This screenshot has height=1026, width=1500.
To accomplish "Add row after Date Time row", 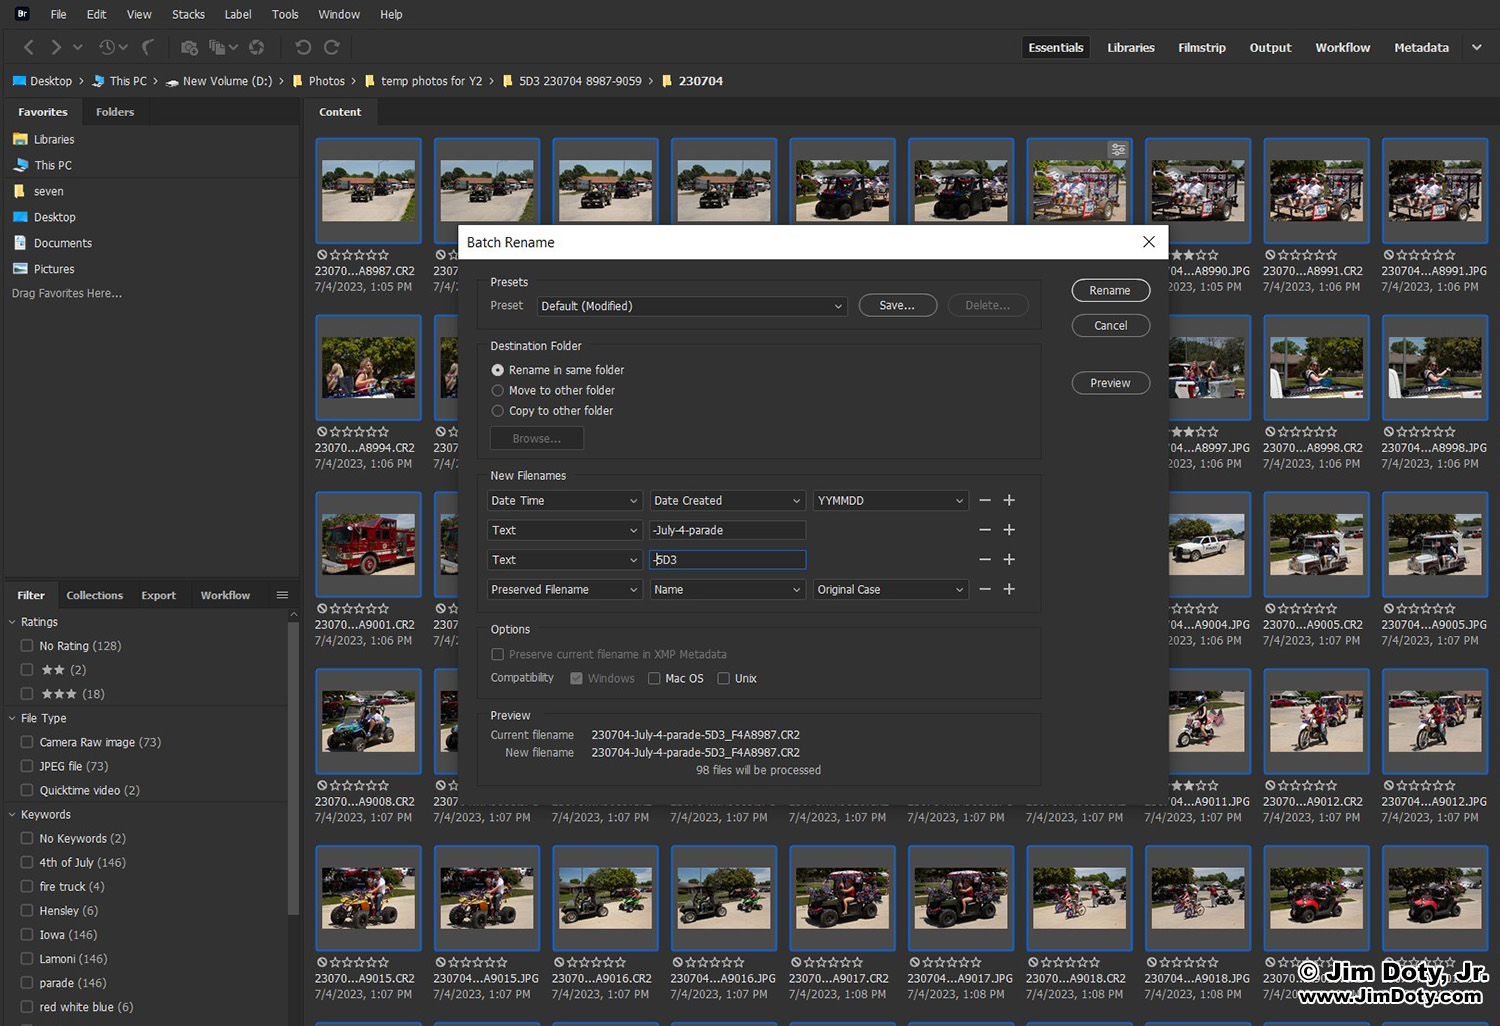I will 1009,500.
